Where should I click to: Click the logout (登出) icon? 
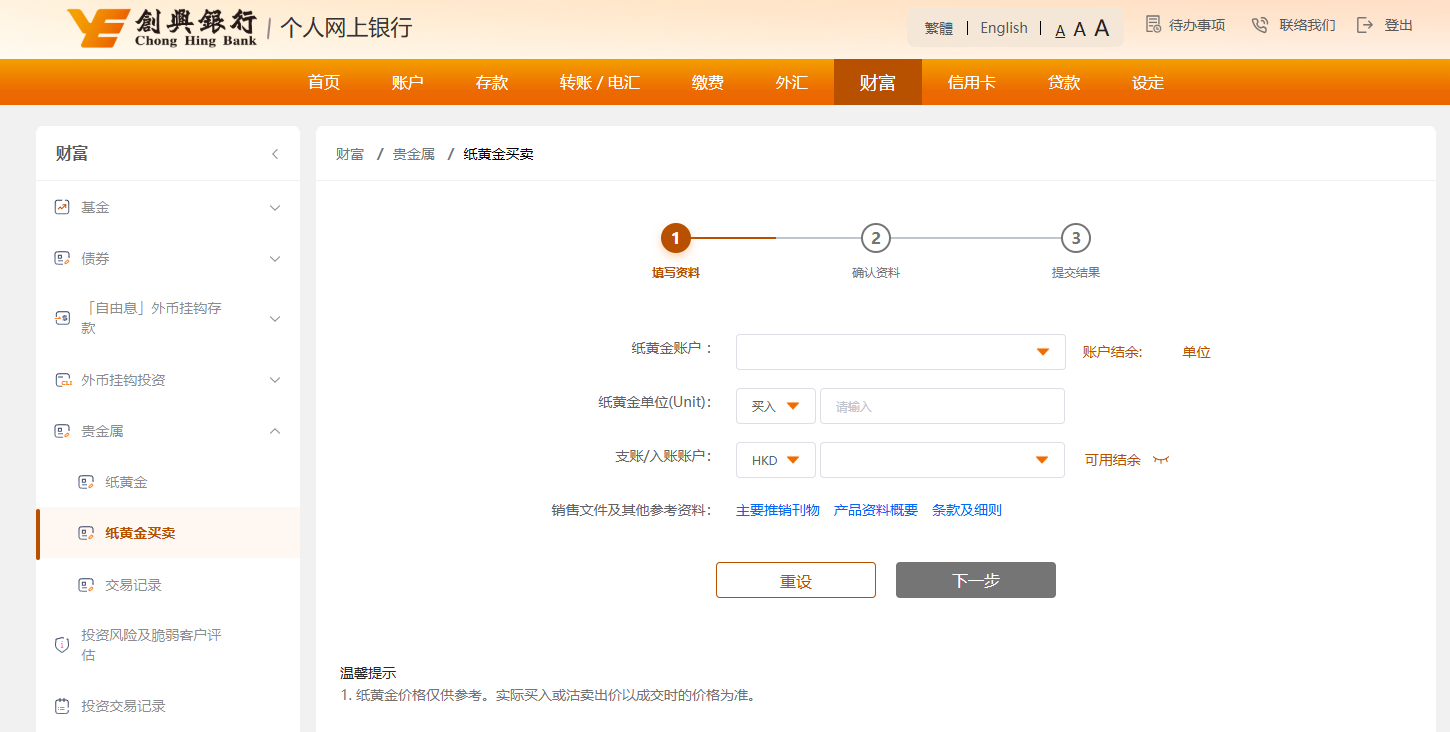[x=1365, y=25]
